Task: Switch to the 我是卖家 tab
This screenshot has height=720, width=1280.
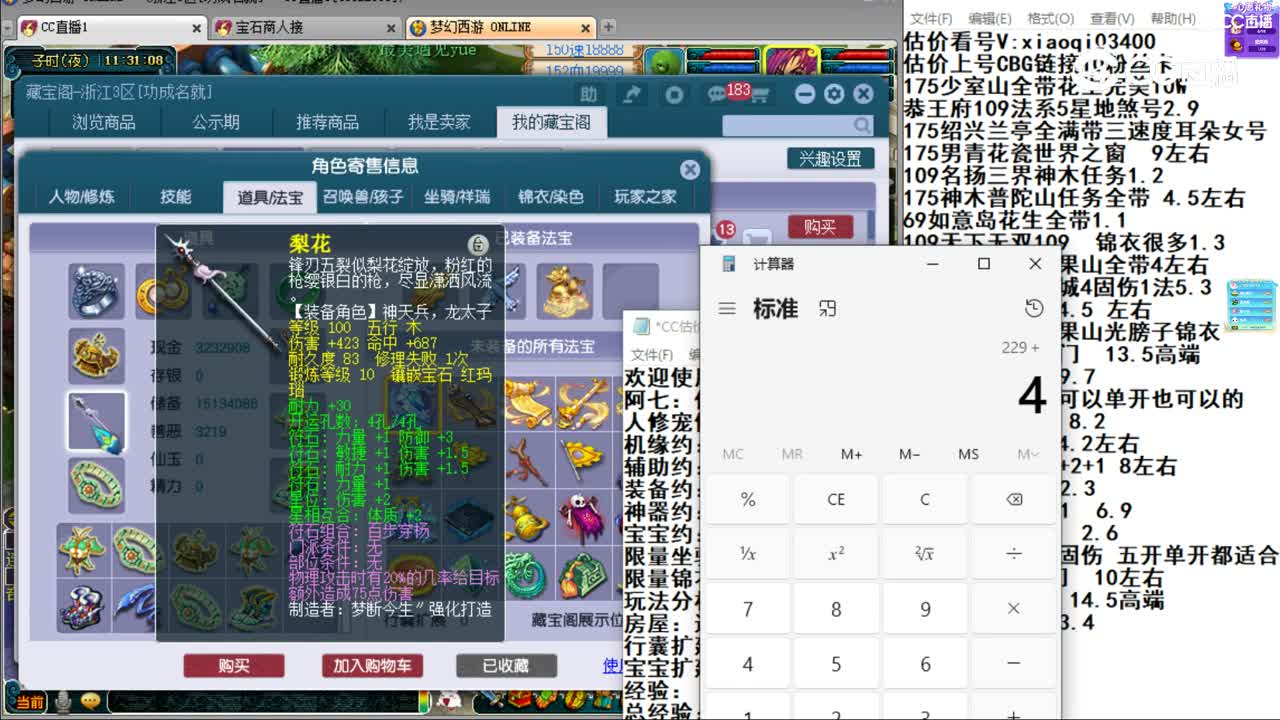Action: pos(438,122)
